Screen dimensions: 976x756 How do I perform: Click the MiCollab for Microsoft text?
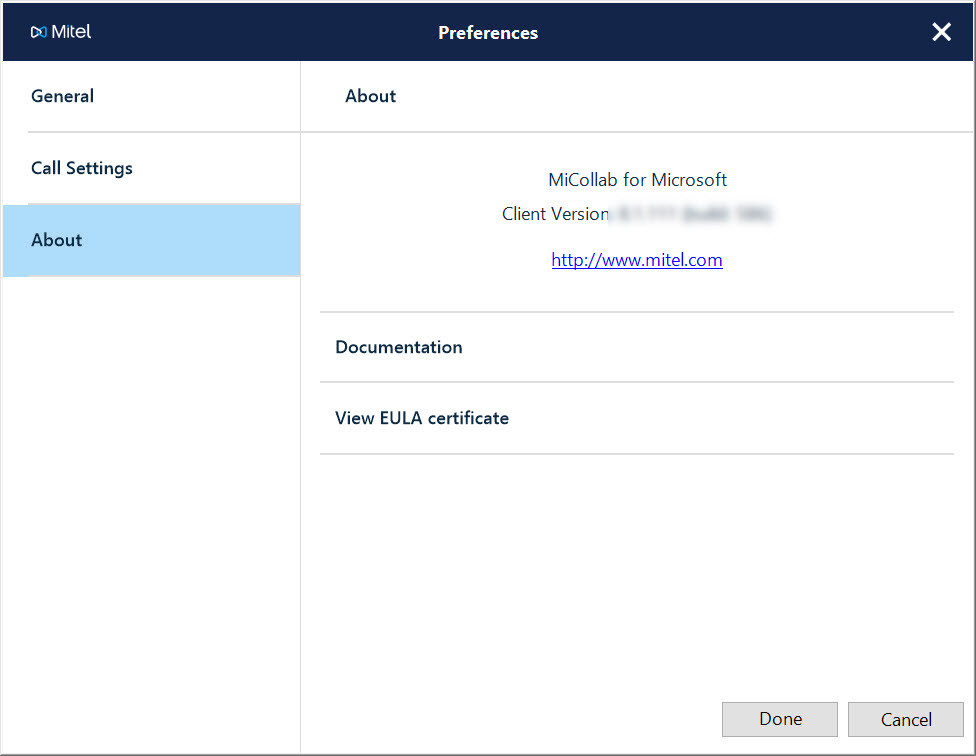pyautogui.click(x=637, y=180)
